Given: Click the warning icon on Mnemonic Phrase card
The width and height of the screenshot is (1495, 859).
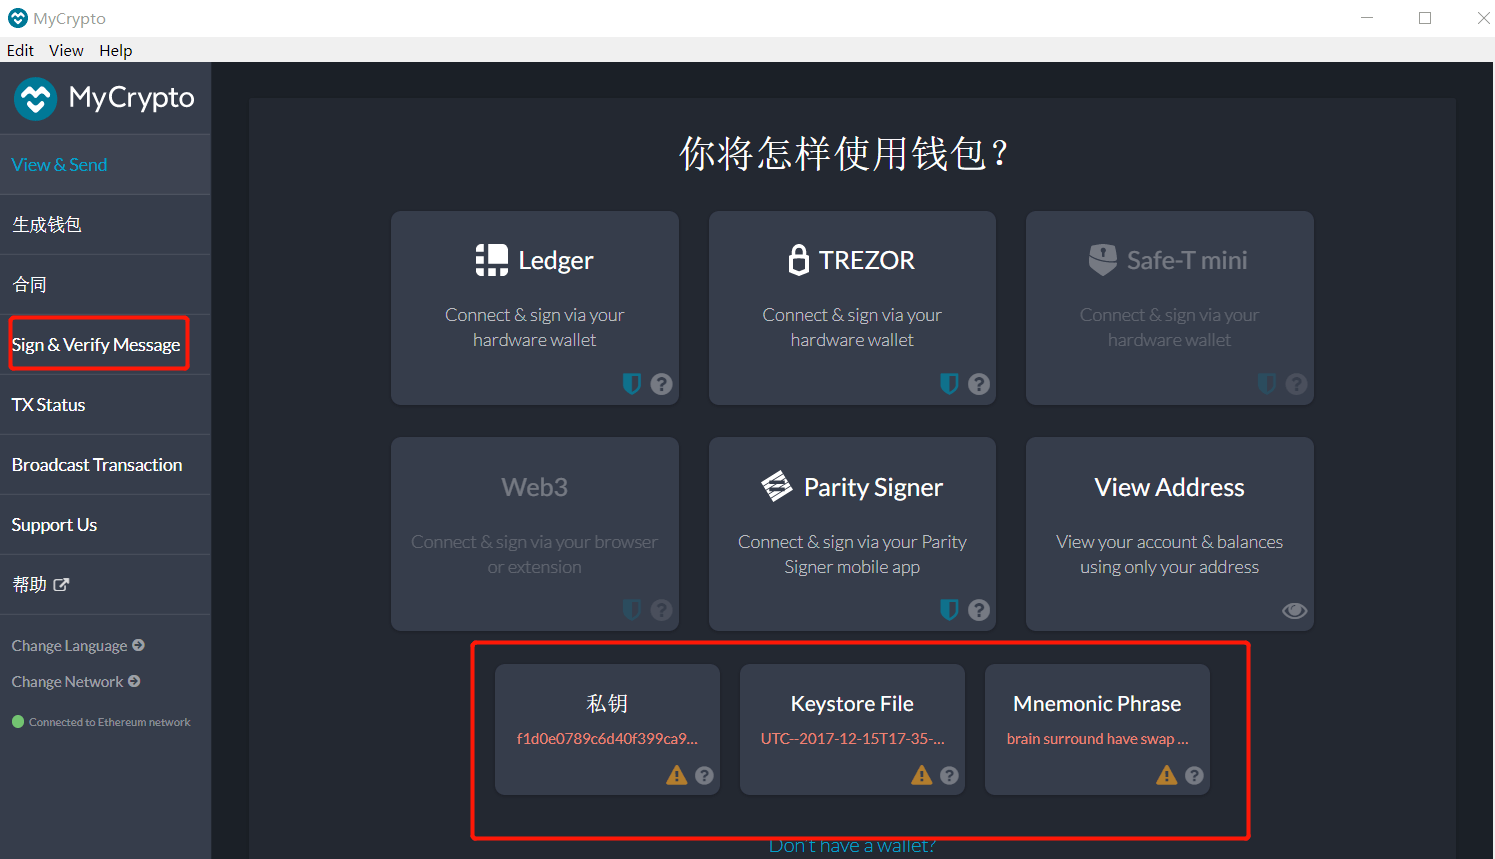Looking at the screenshot, I should pos(1166,774).
